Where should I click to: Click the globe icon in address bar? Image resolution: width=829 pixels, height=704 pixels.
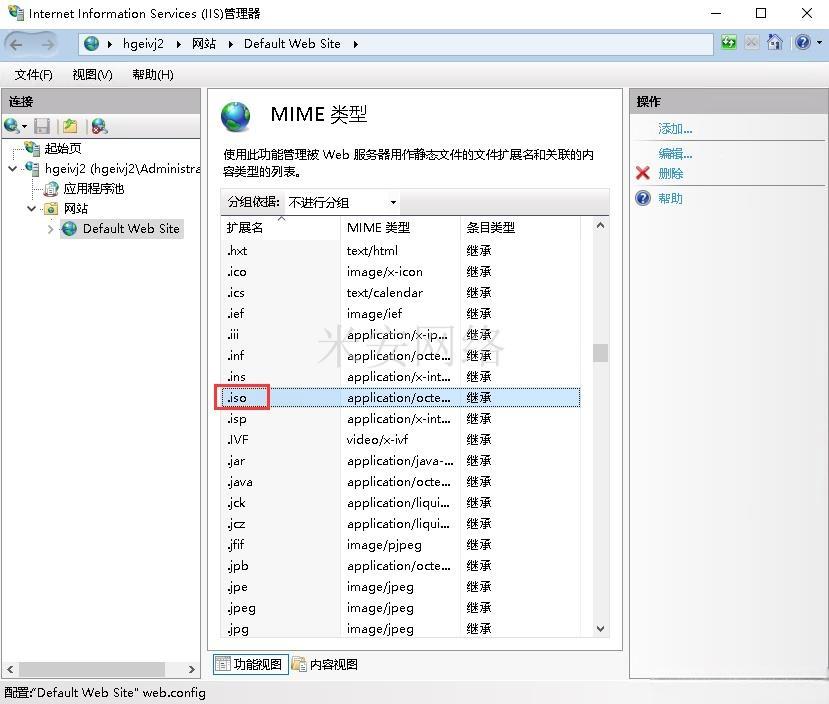(x=91, y=43)
